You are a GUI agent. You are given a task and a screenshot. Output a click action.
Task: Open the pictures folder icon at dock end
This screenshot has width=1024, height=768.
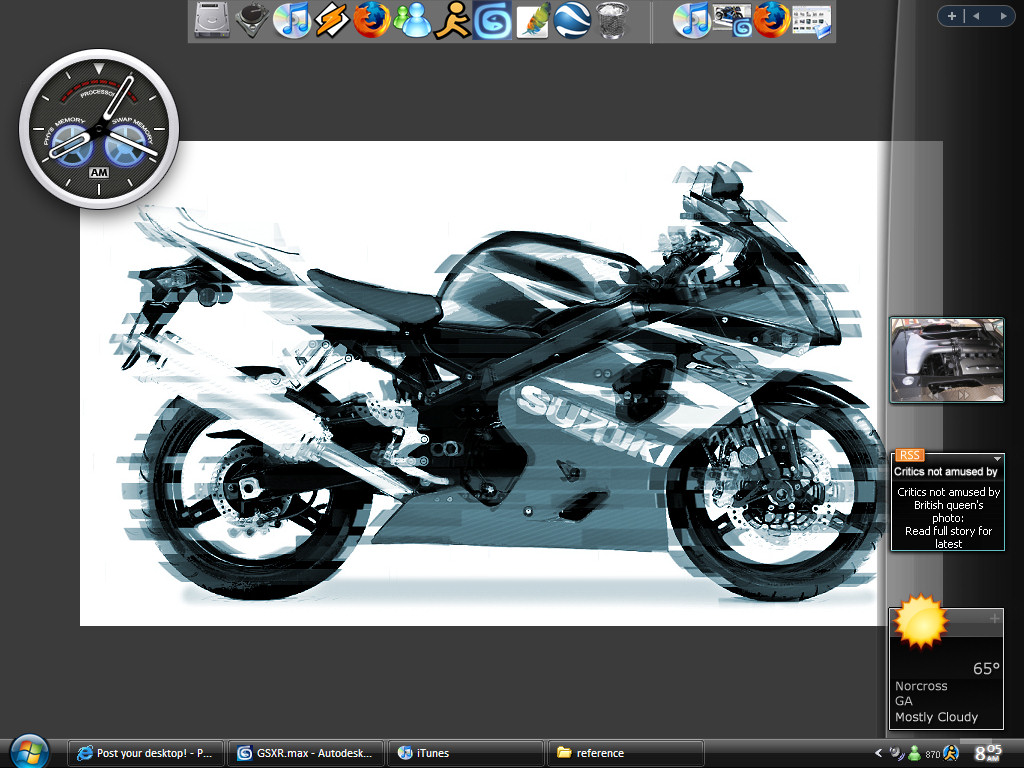[812, 22]
